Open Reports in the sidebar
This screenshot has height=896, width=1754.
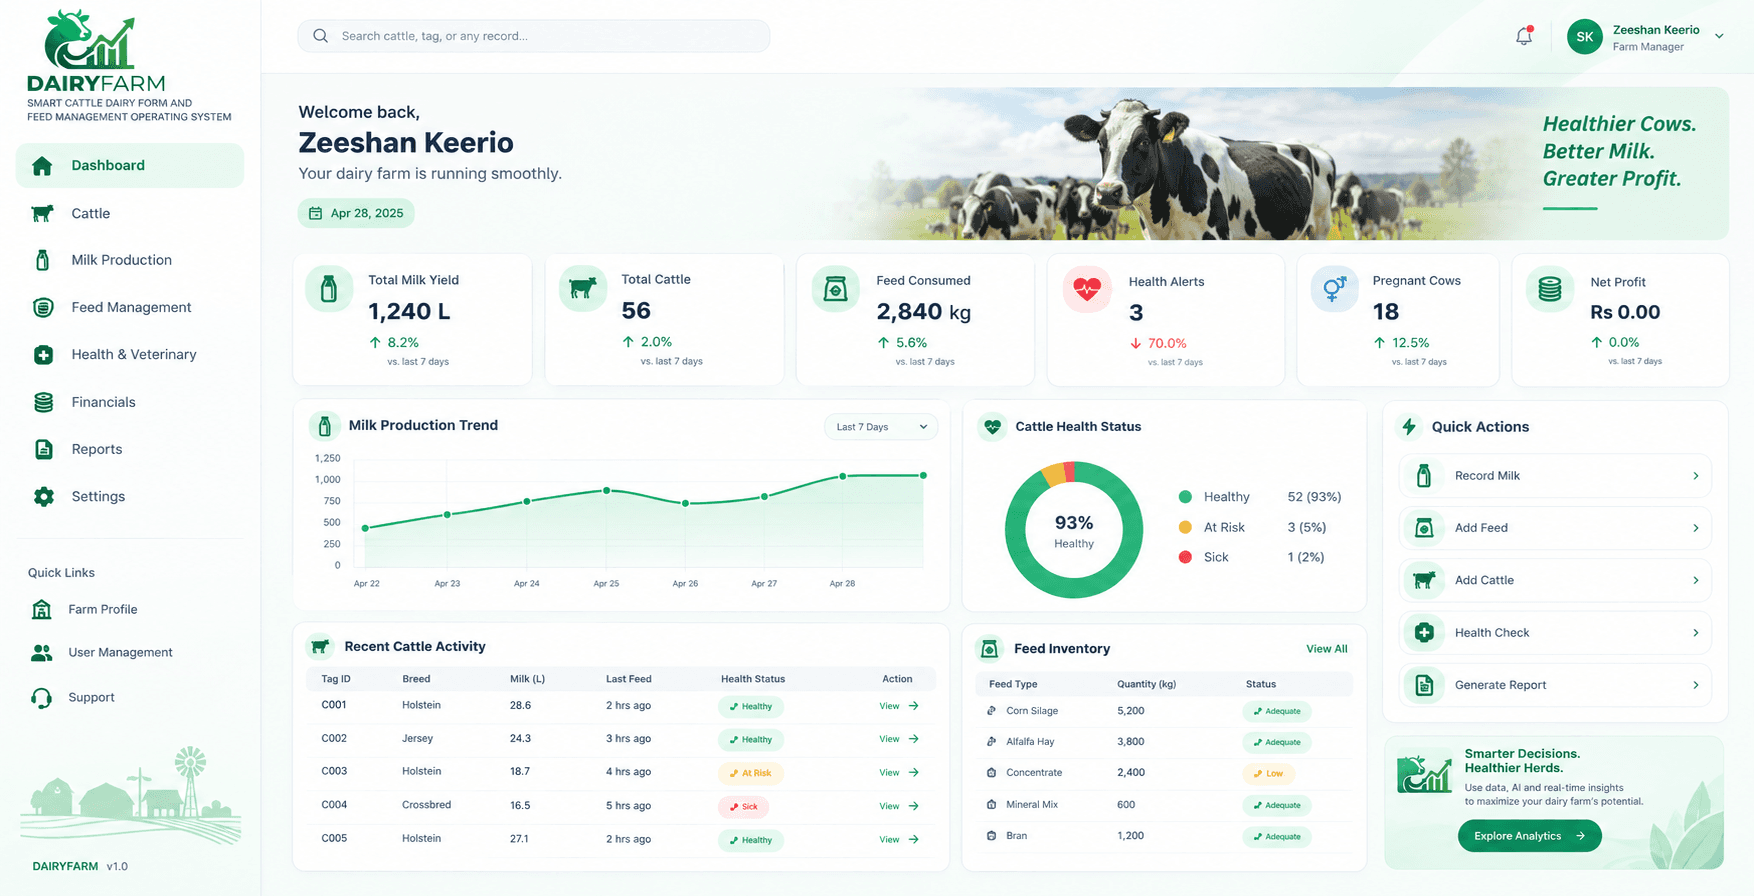coord(130,449)
